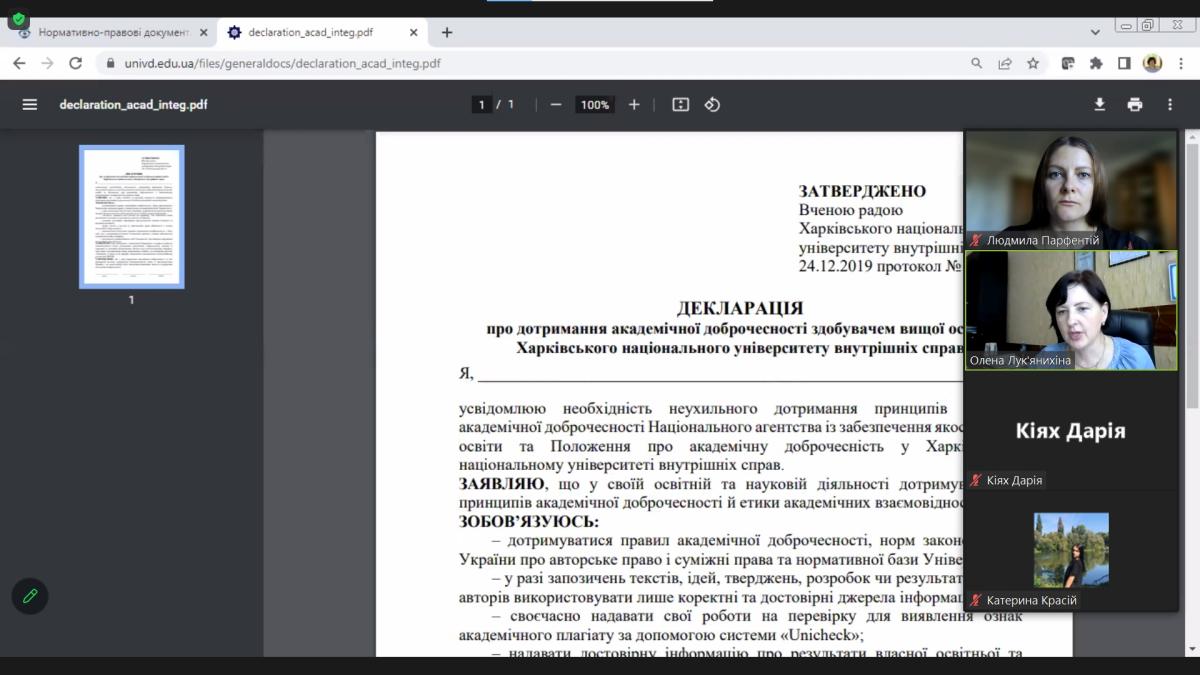Click the declaration_acad_integ.pdf viewer title
Viewport: 1200px width, 675px height.
coord(134,104)
